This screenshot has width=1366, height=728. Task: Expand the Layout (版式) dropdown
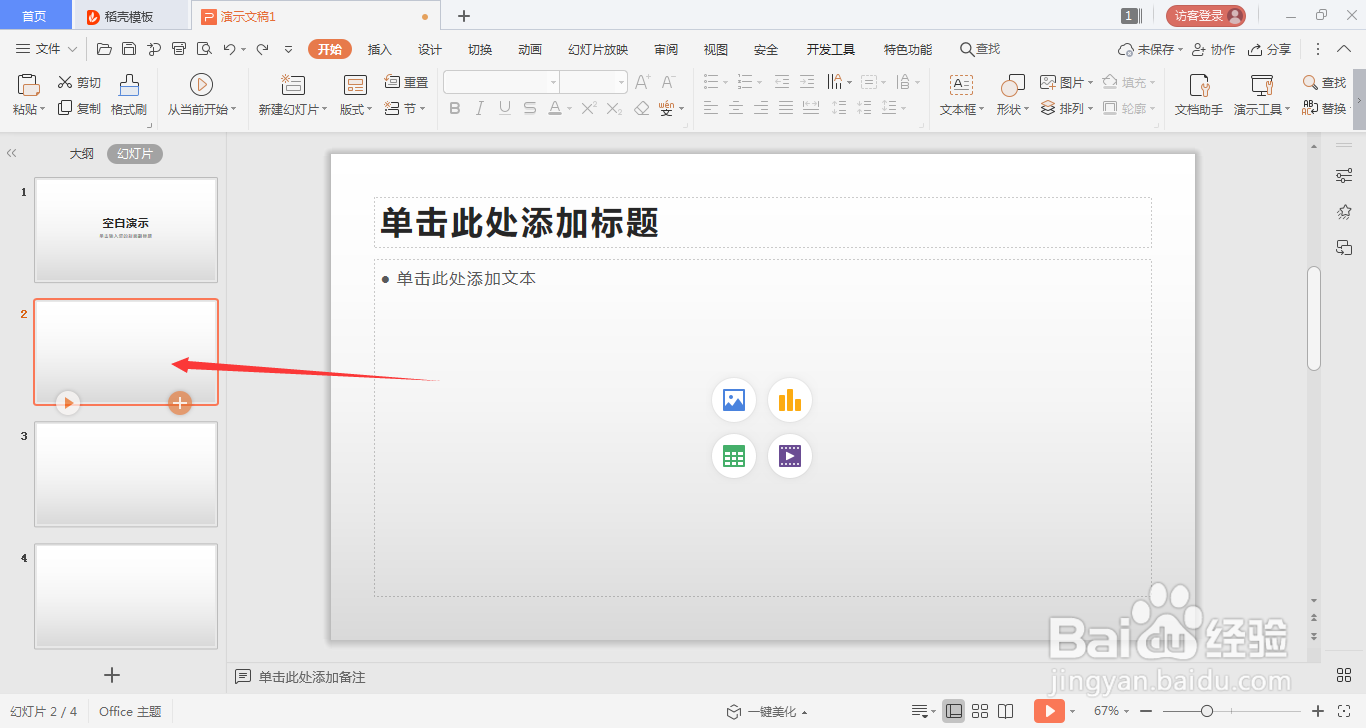(356, 109)
